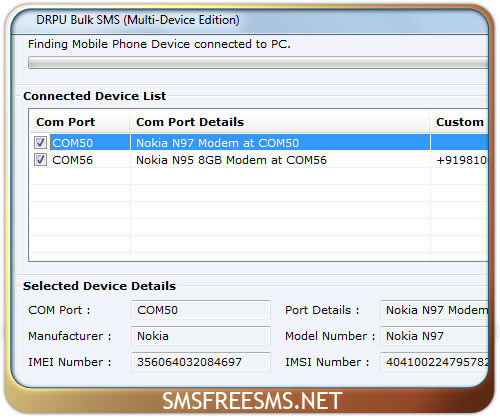Viewport: 500px width, 420px height.
Task: Uncheck the COM50 device checkbox
Action: coord(40,143)
